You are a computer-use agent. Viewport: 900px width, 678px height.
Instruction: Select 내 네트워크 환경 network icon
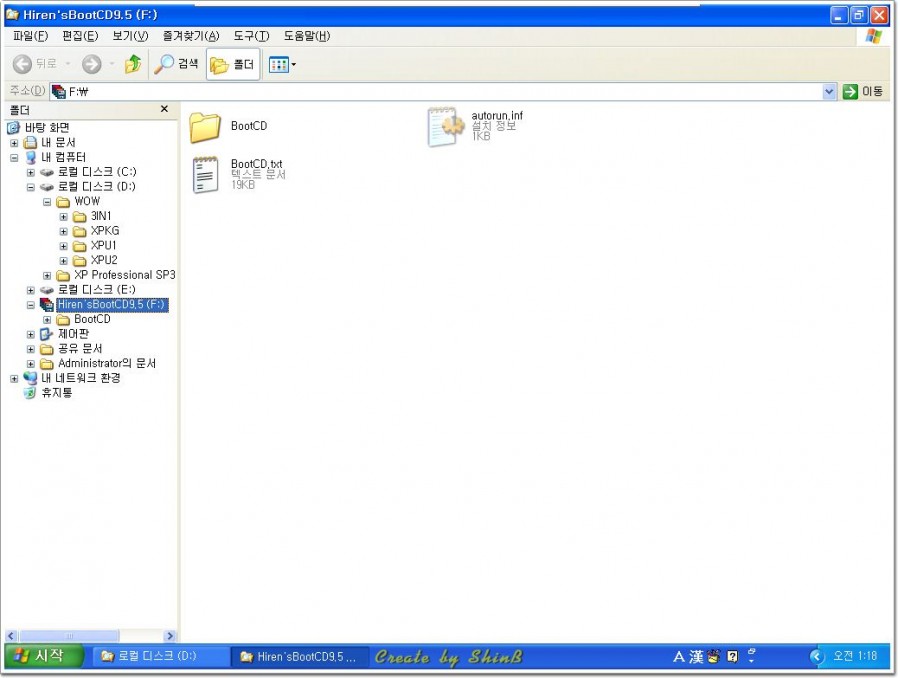click(x=30, y=378)
